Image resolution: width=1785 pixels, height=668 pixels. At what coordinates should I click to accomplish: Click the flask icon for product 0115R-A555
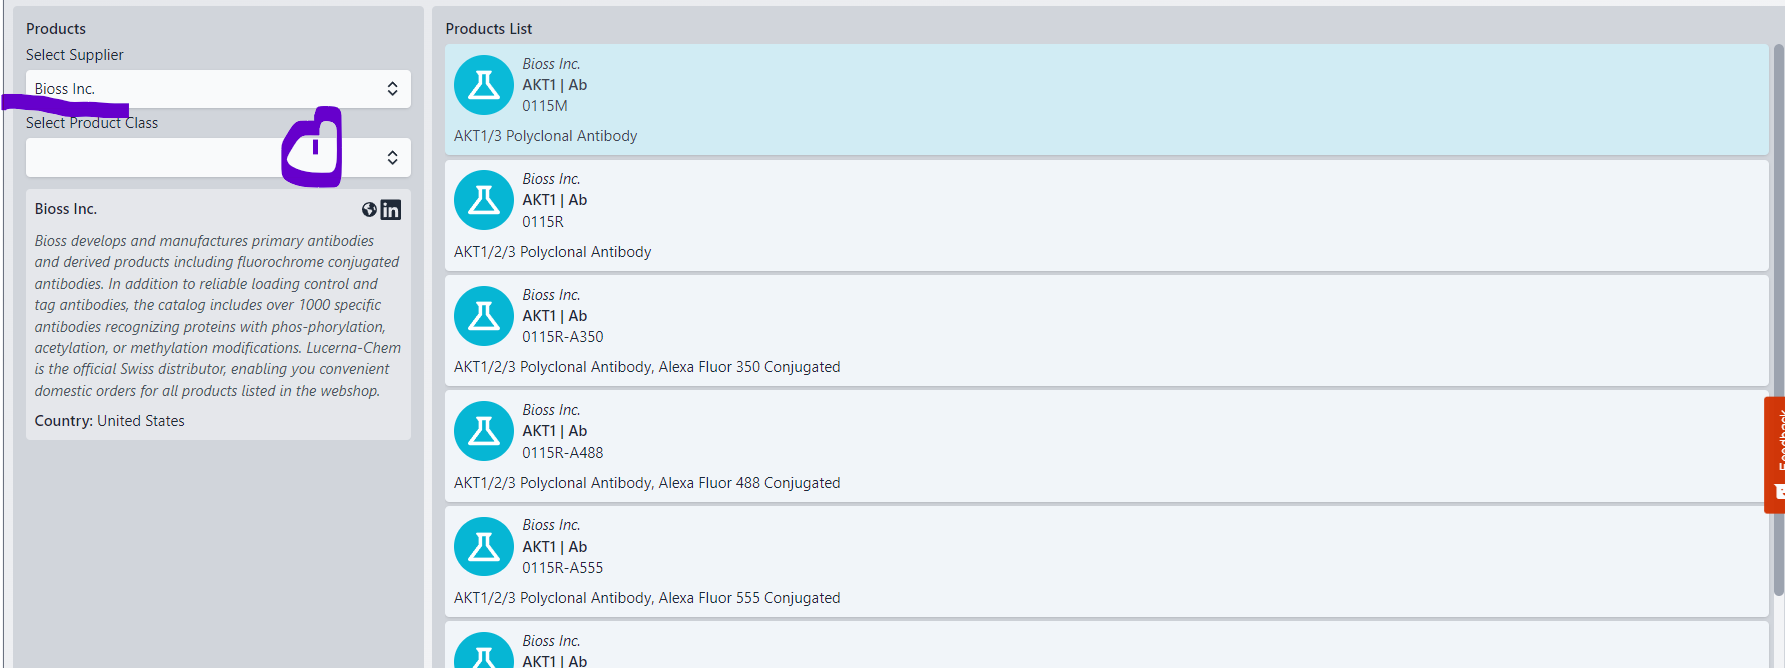coord(484,547)
